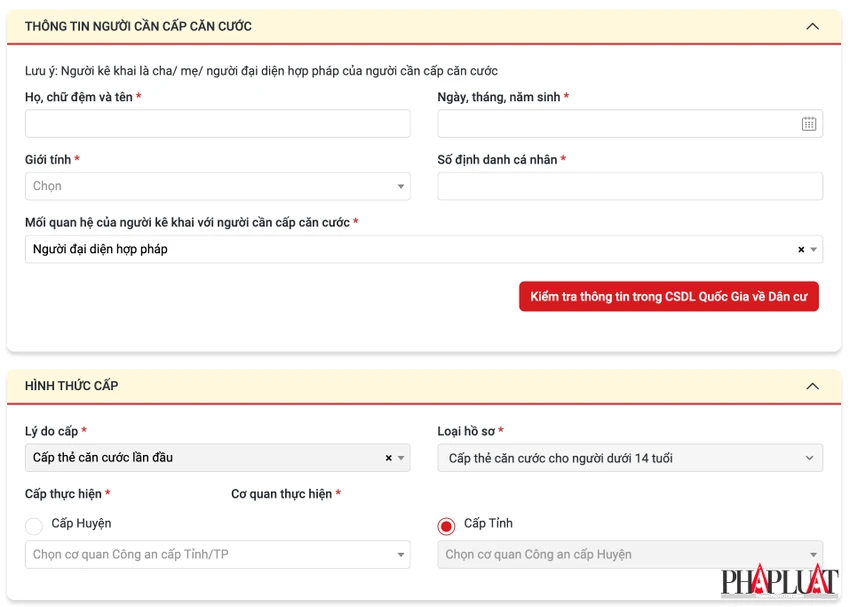
Task: Open 'Chọn cơ quan Công an cấp Tỉnh/TP' dropdown
Action: pos(217,554)
